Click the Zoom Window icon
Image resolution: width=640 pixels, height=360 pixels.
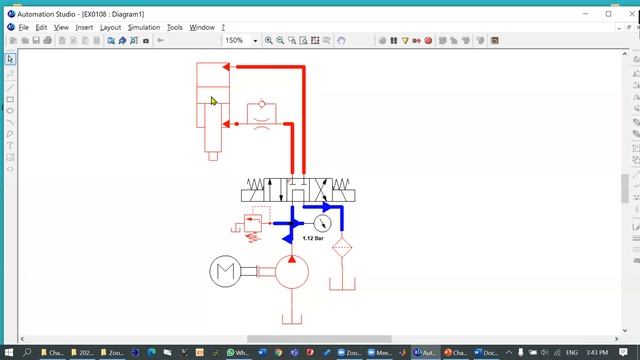(292, 40)
